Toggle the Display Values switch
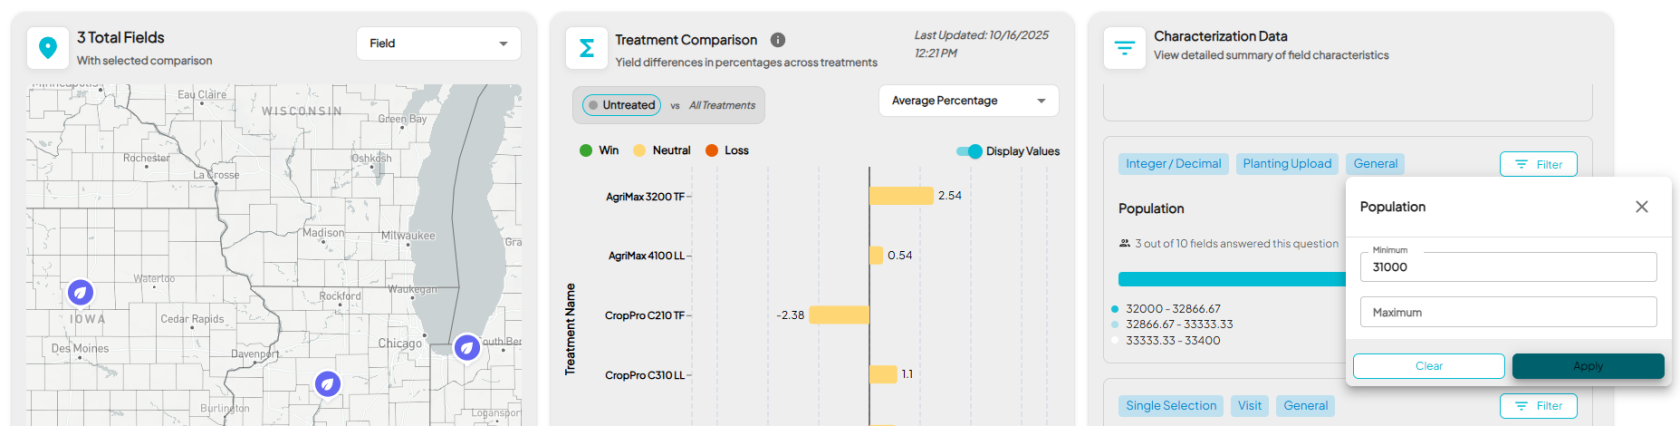This screenshot has height=426, width=1680. click(969, 151)
